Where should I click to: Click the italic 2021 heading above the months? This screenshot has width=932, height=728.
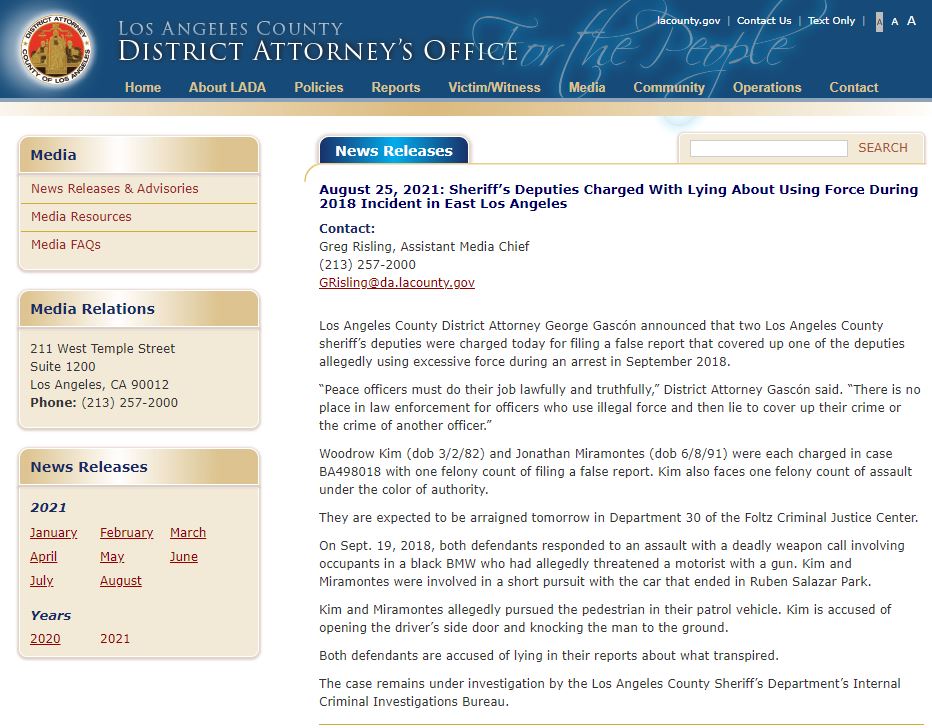coord(49,508)
